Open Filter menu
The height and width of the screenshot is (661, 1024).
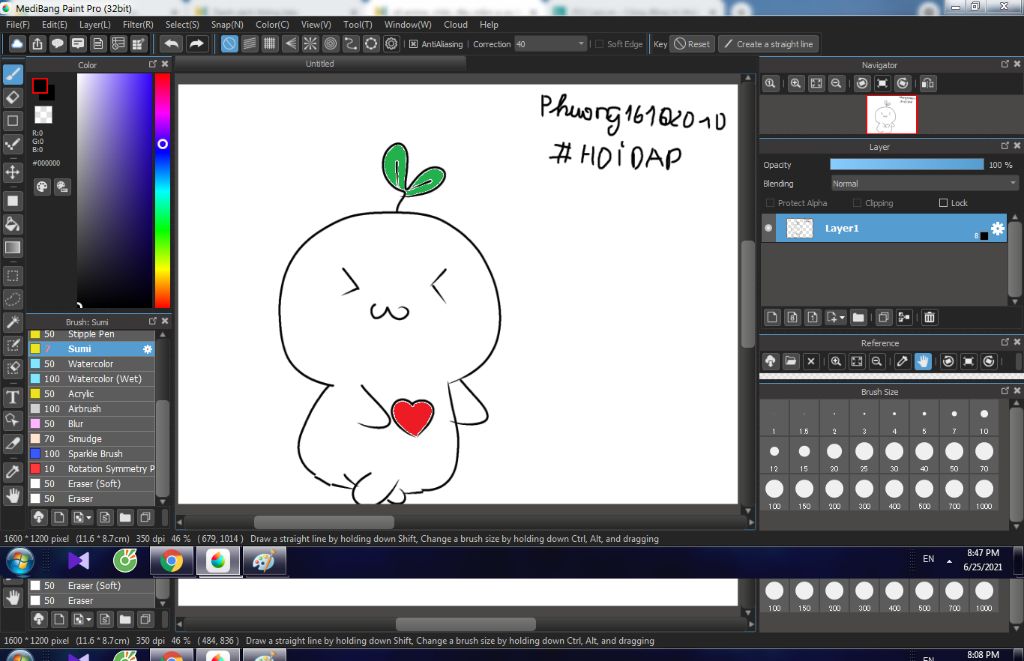(x=138, y=25)
